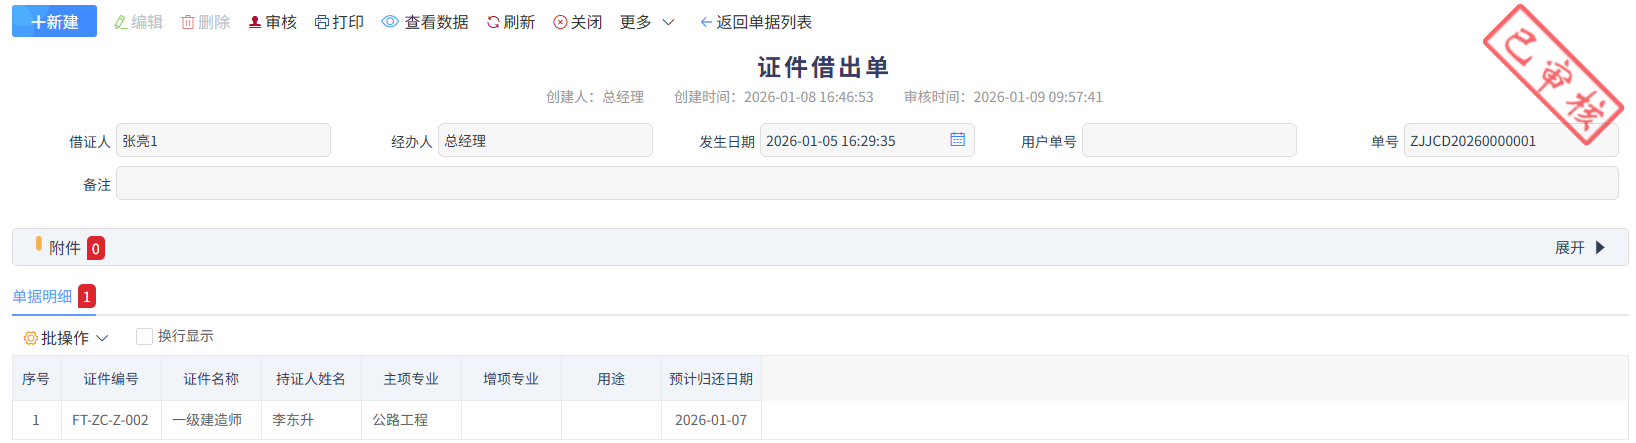1636x443 pixels.
Task: Click the 证件编号 column header
Action: tap(111, 379)
